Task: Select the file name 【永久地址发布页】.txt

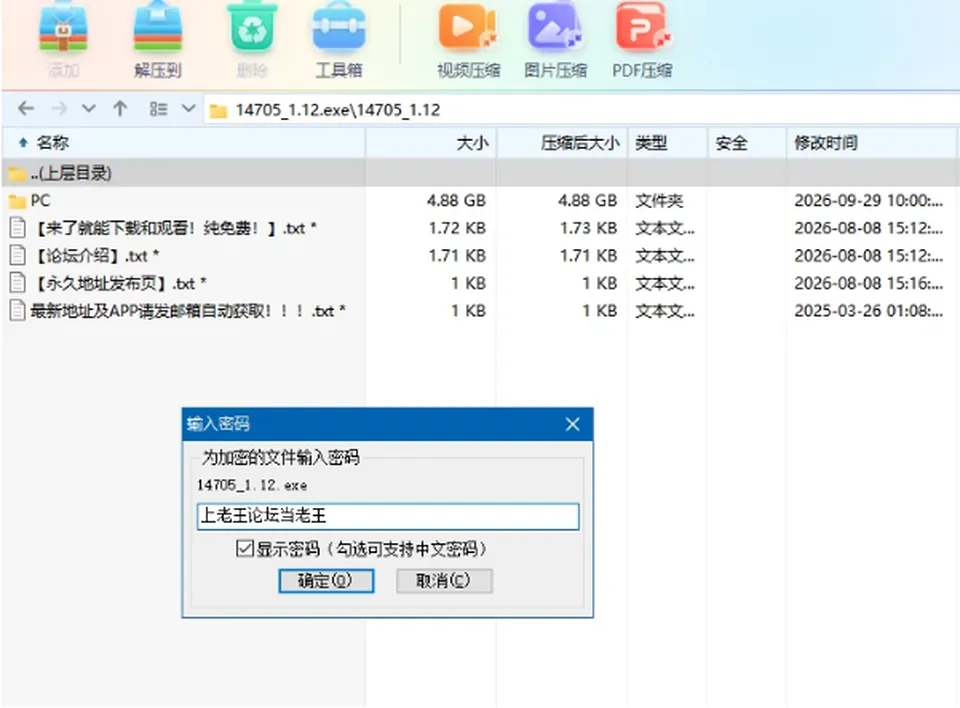Action: (x=118, y=283)
